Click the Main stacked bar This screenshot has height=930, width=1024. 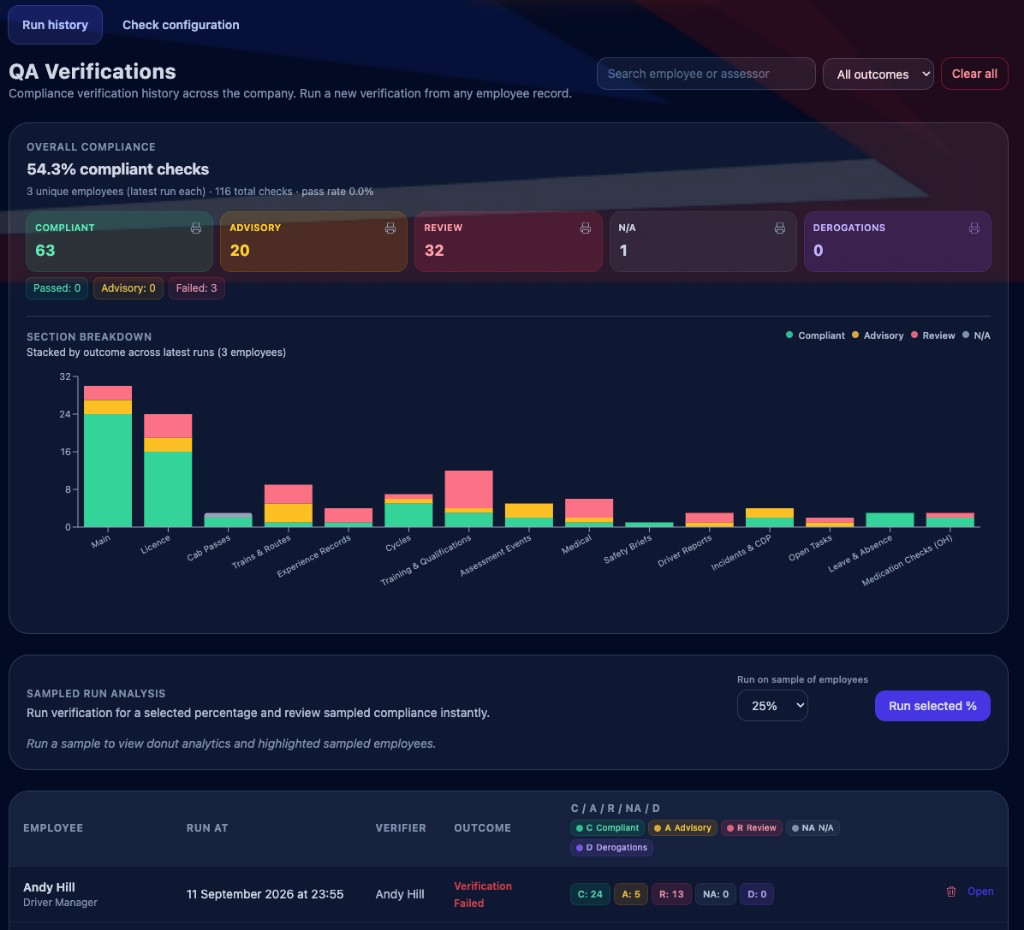point(108,457)
